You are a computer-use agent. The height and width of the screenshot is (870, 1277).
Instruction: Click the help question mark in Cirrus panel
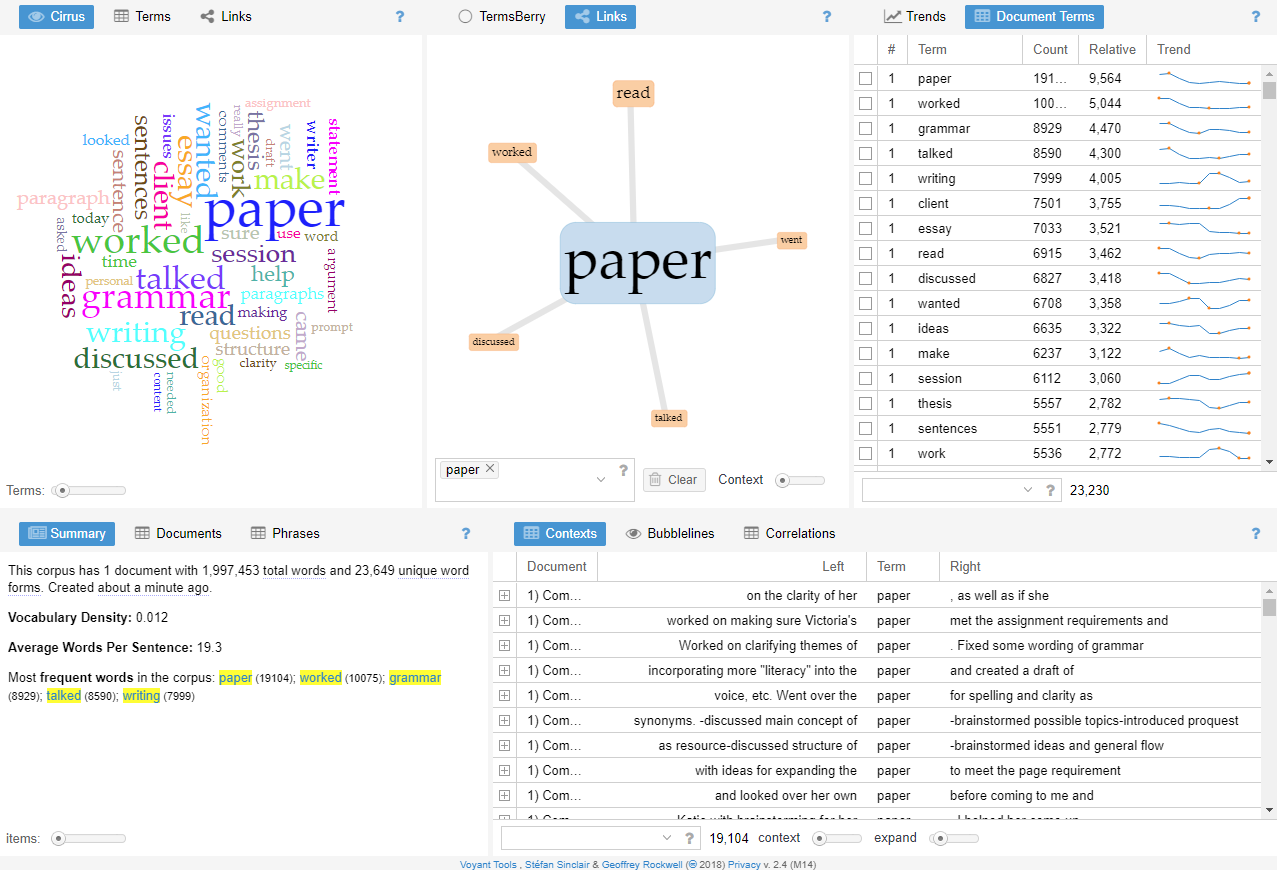(x=400, y=17)
